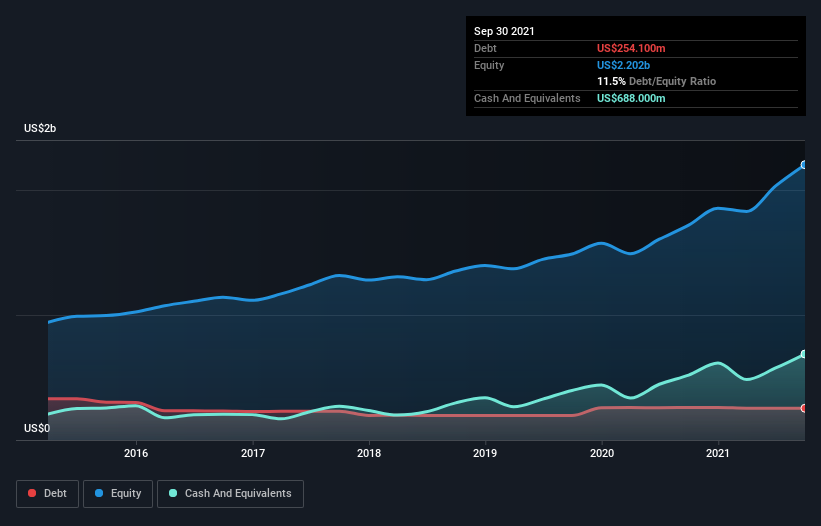Screen dimensions: 821x526
Task: Click the blue dot in the Equity legend
Action: [x=101, y=493]
